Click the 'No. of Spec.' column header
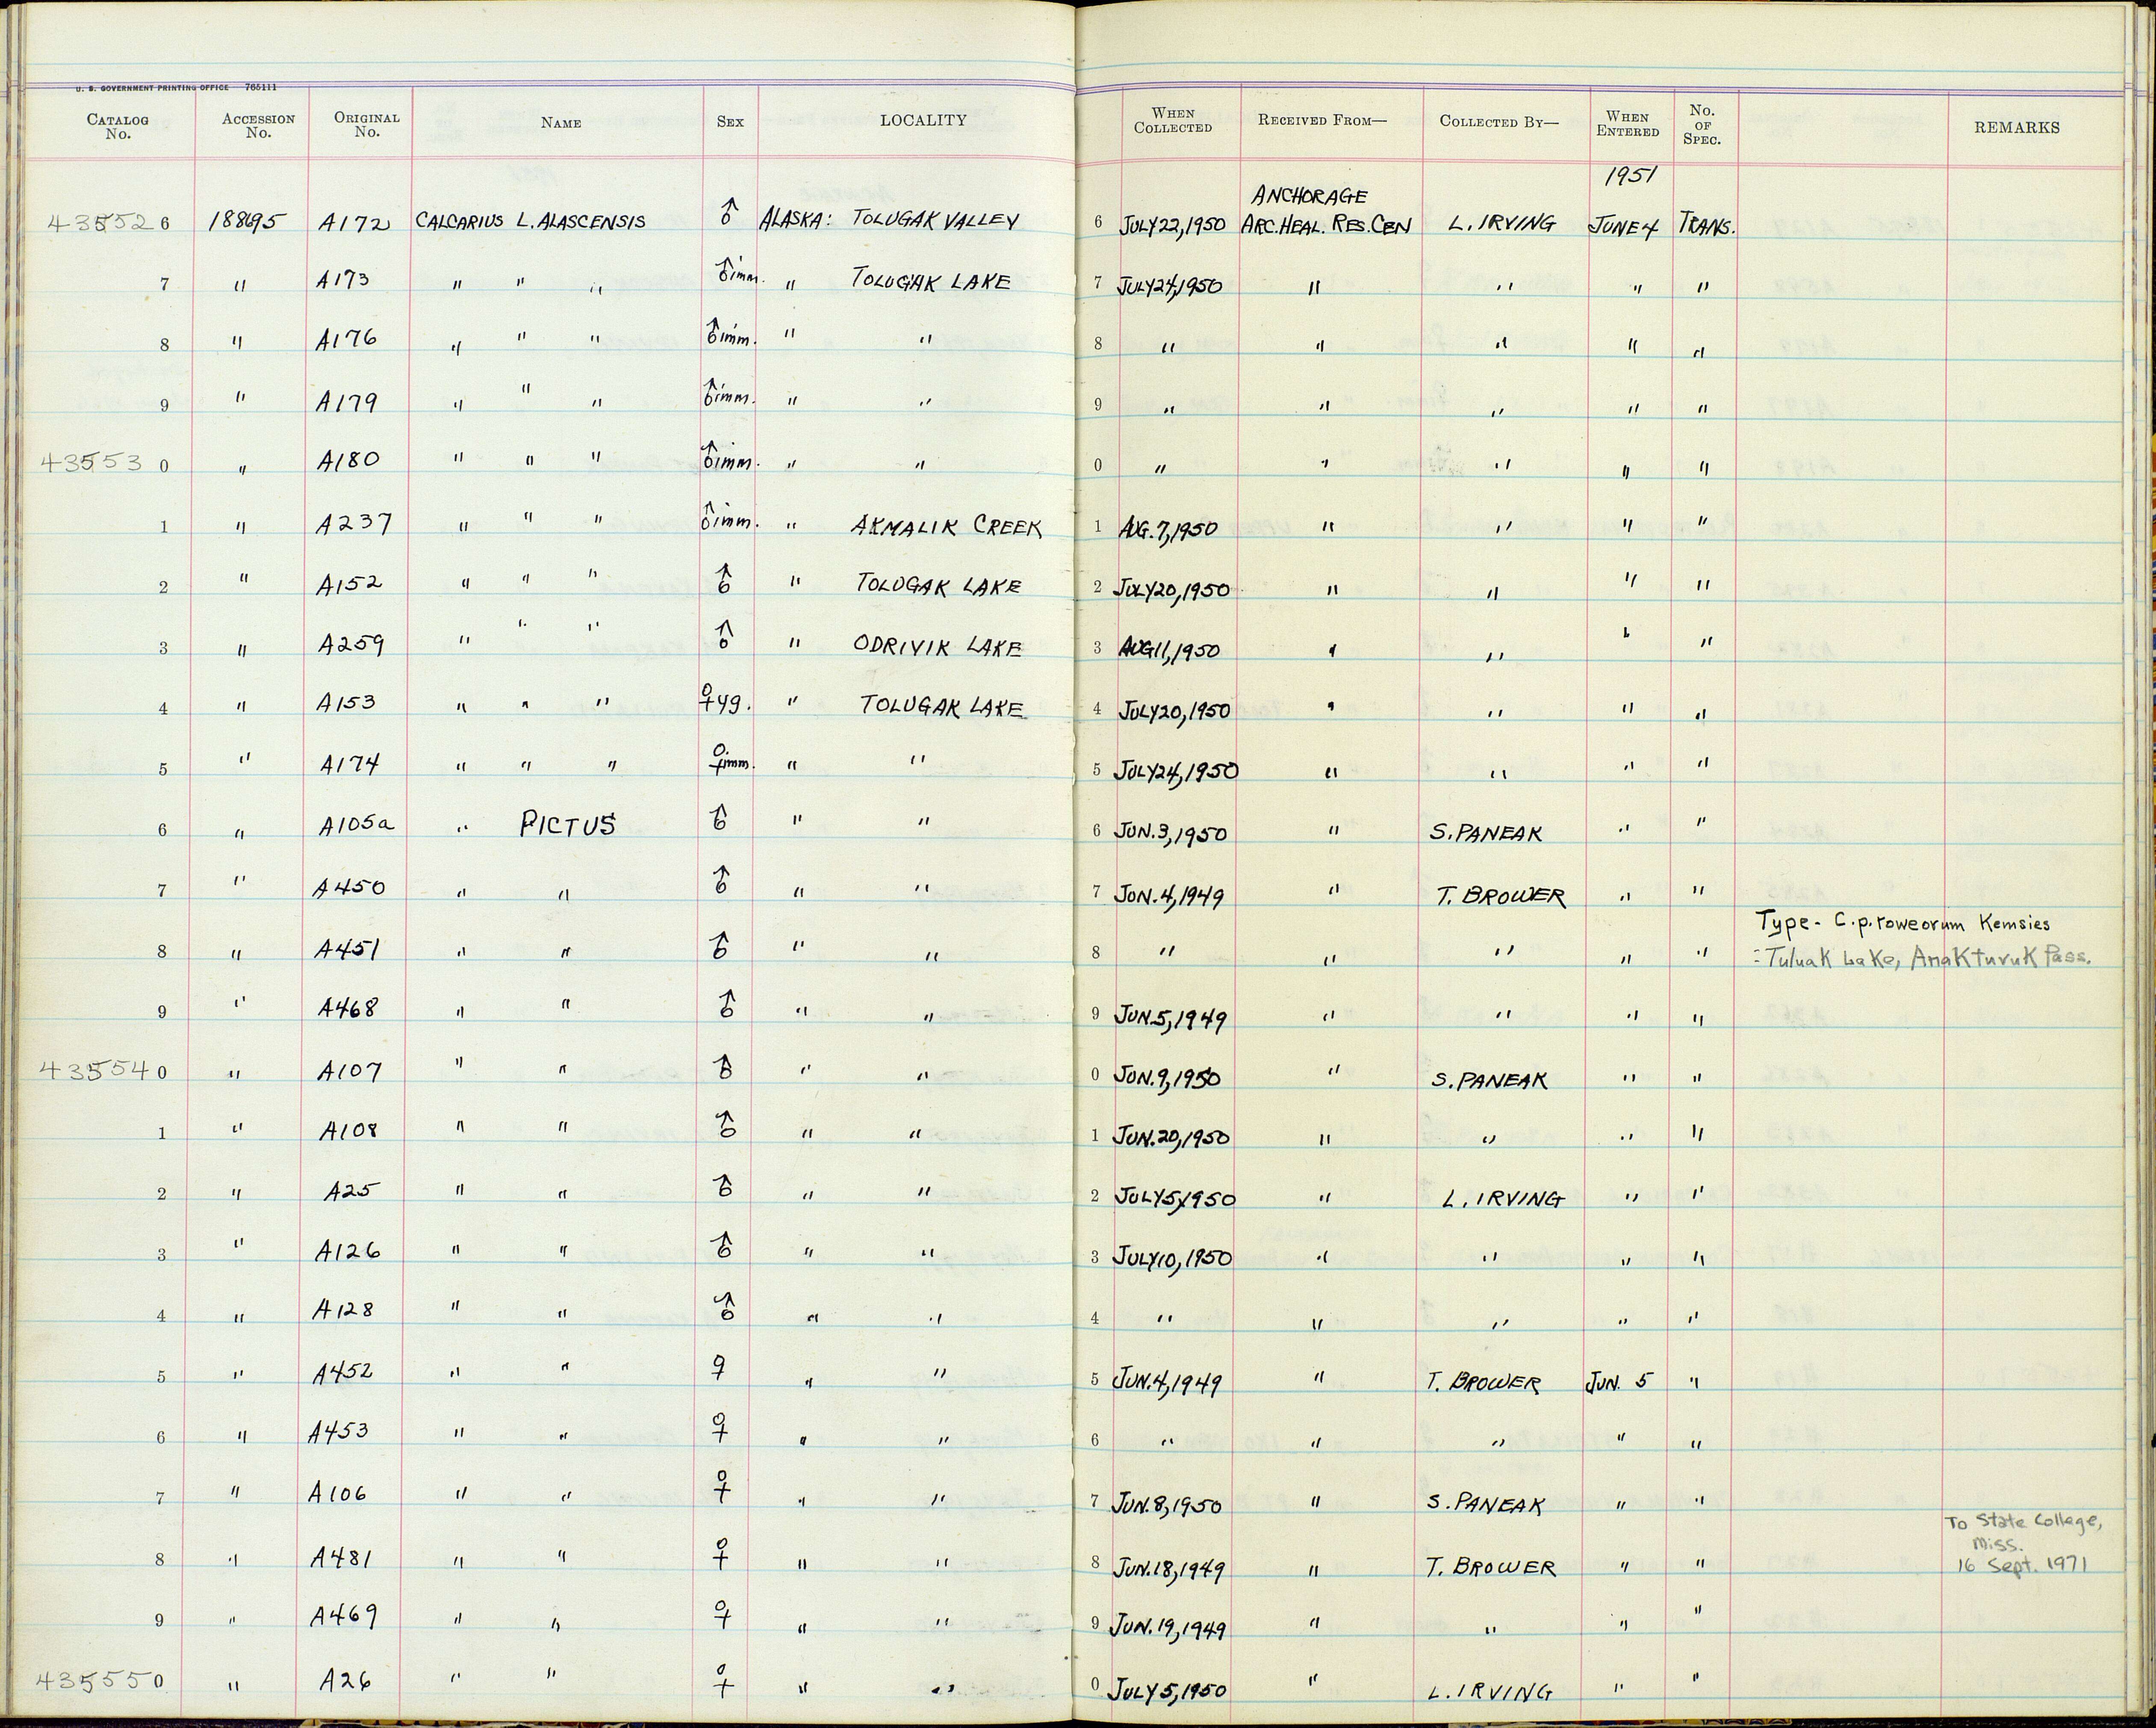The width and height of the screenshot is (2156, 1728). [1701, 125]
